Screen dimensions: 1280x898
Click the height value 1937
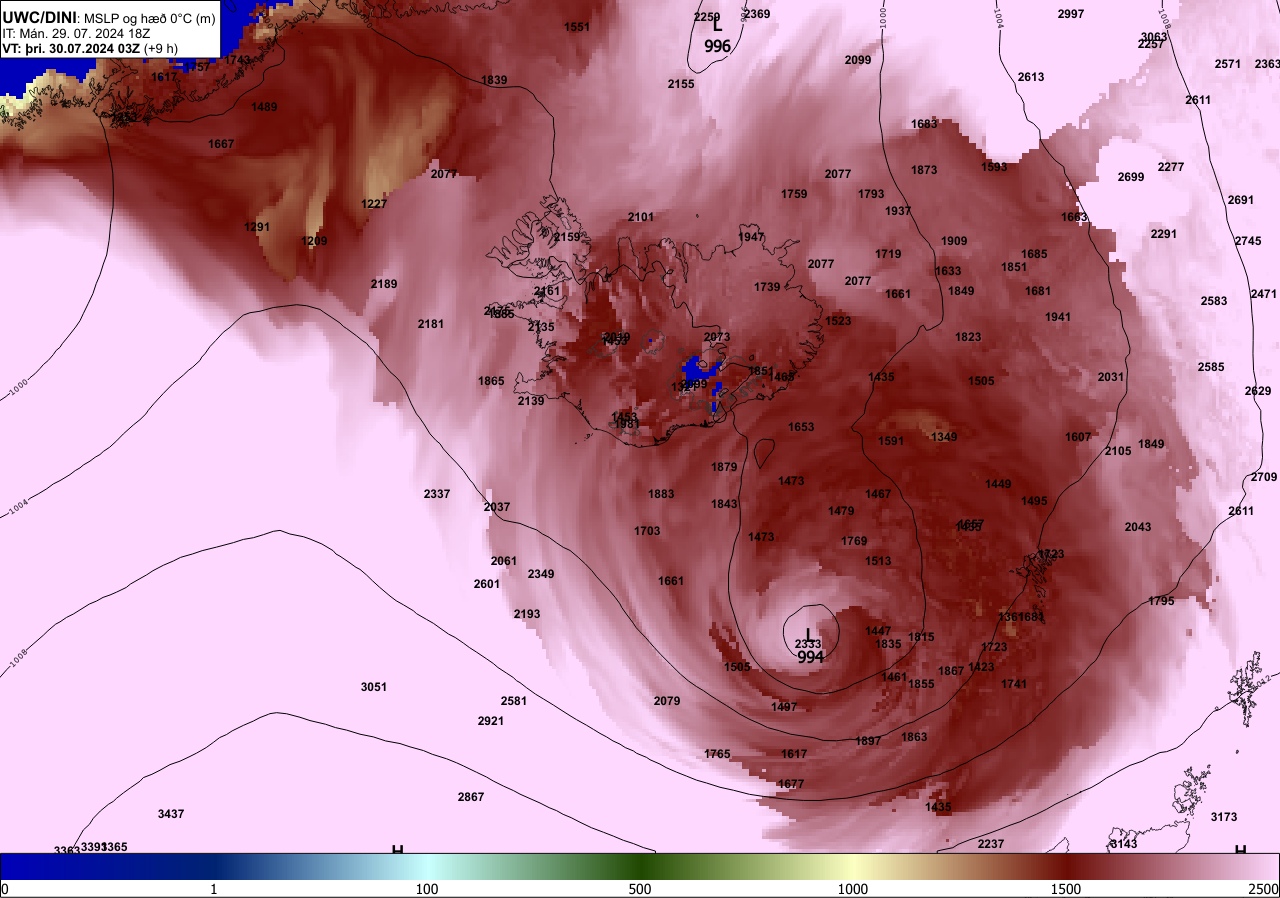(x=898, y=211)
